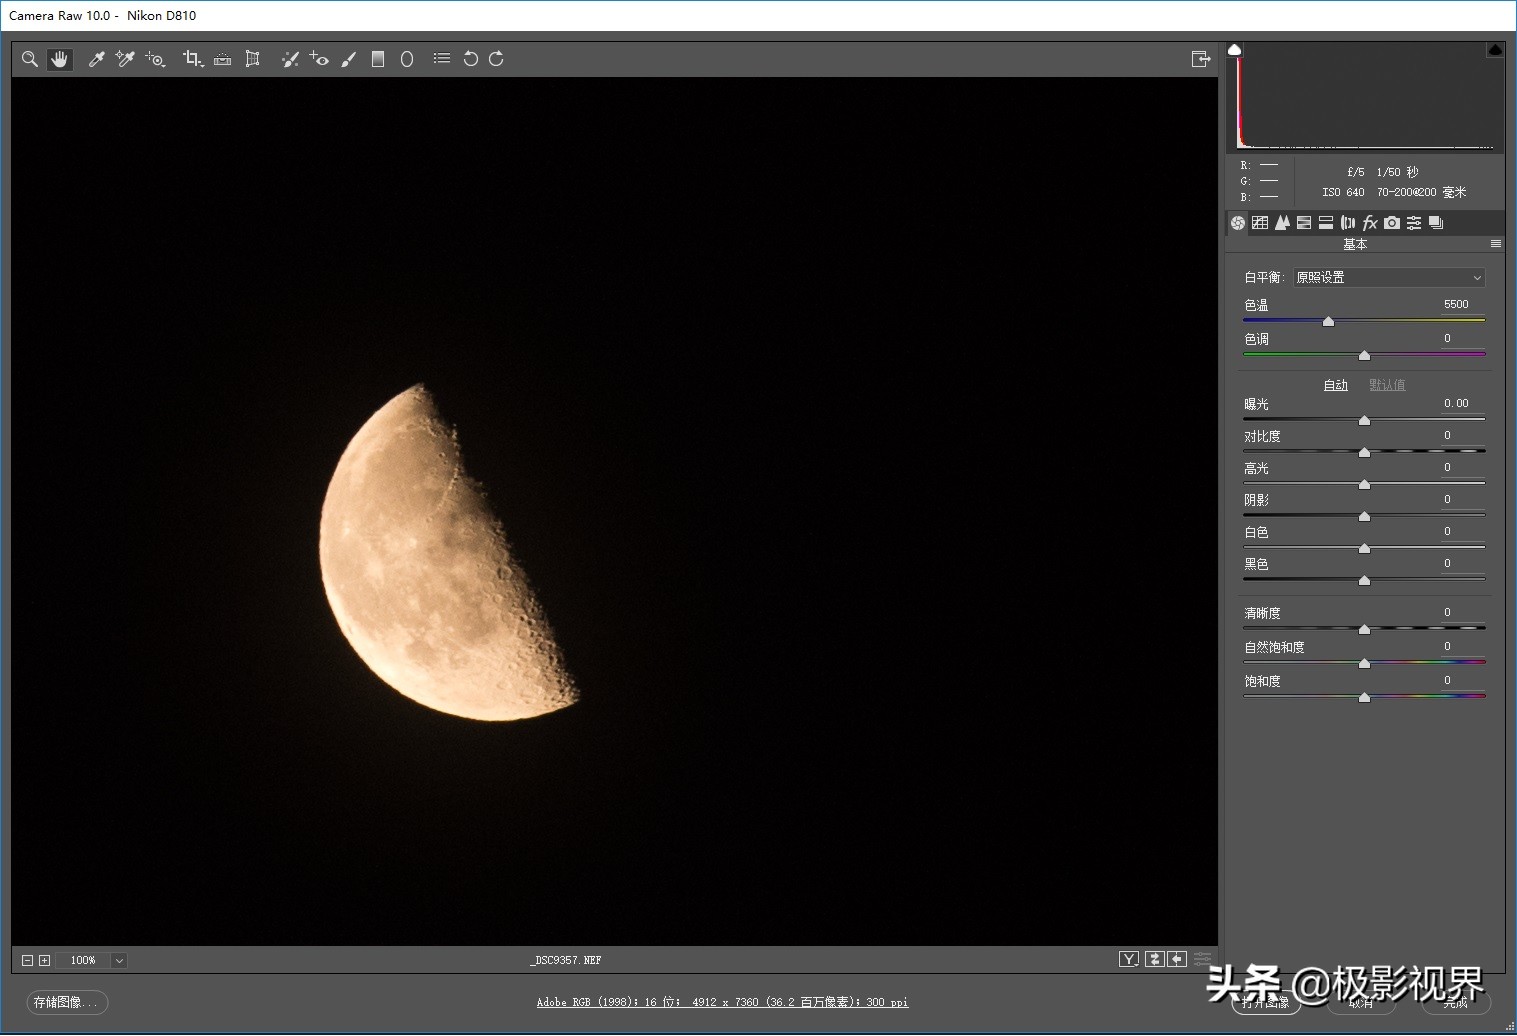1517x1036 pixels.
Task: Toggle the shadow clipping warning on histogram
Action: pos(1234,50)
